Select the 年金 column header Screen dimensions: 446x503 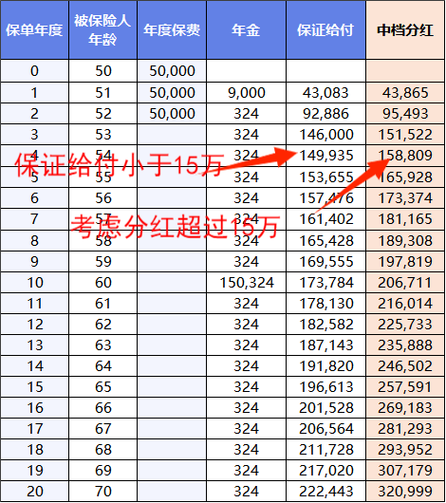[246, 30]
